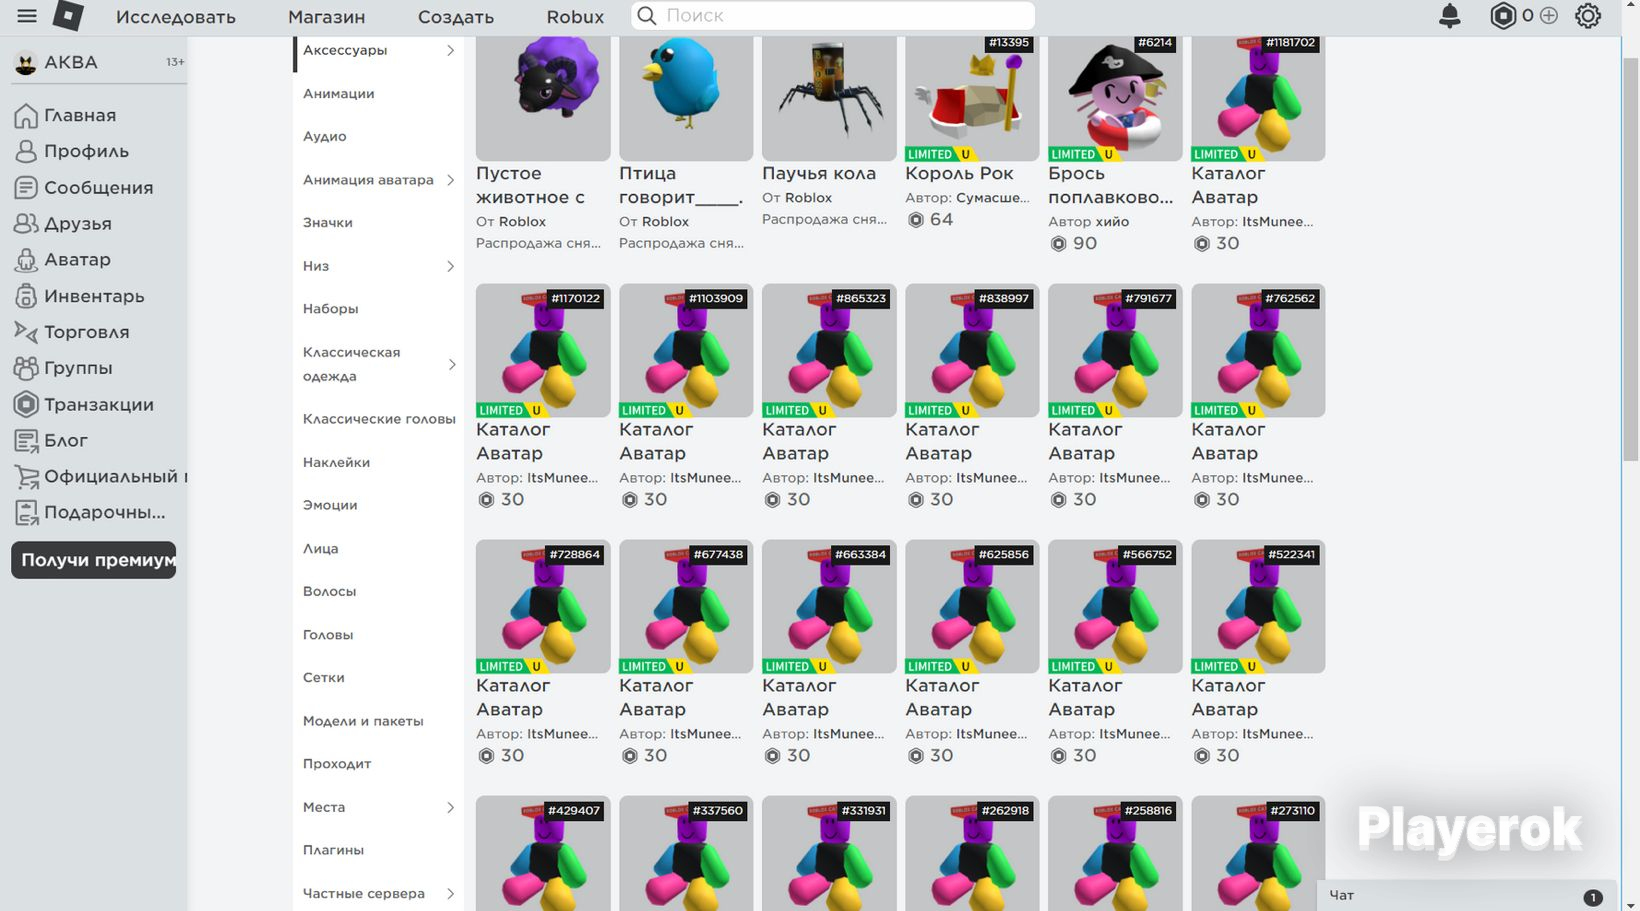Click the Профиль person icon

[x=26, y=152]
